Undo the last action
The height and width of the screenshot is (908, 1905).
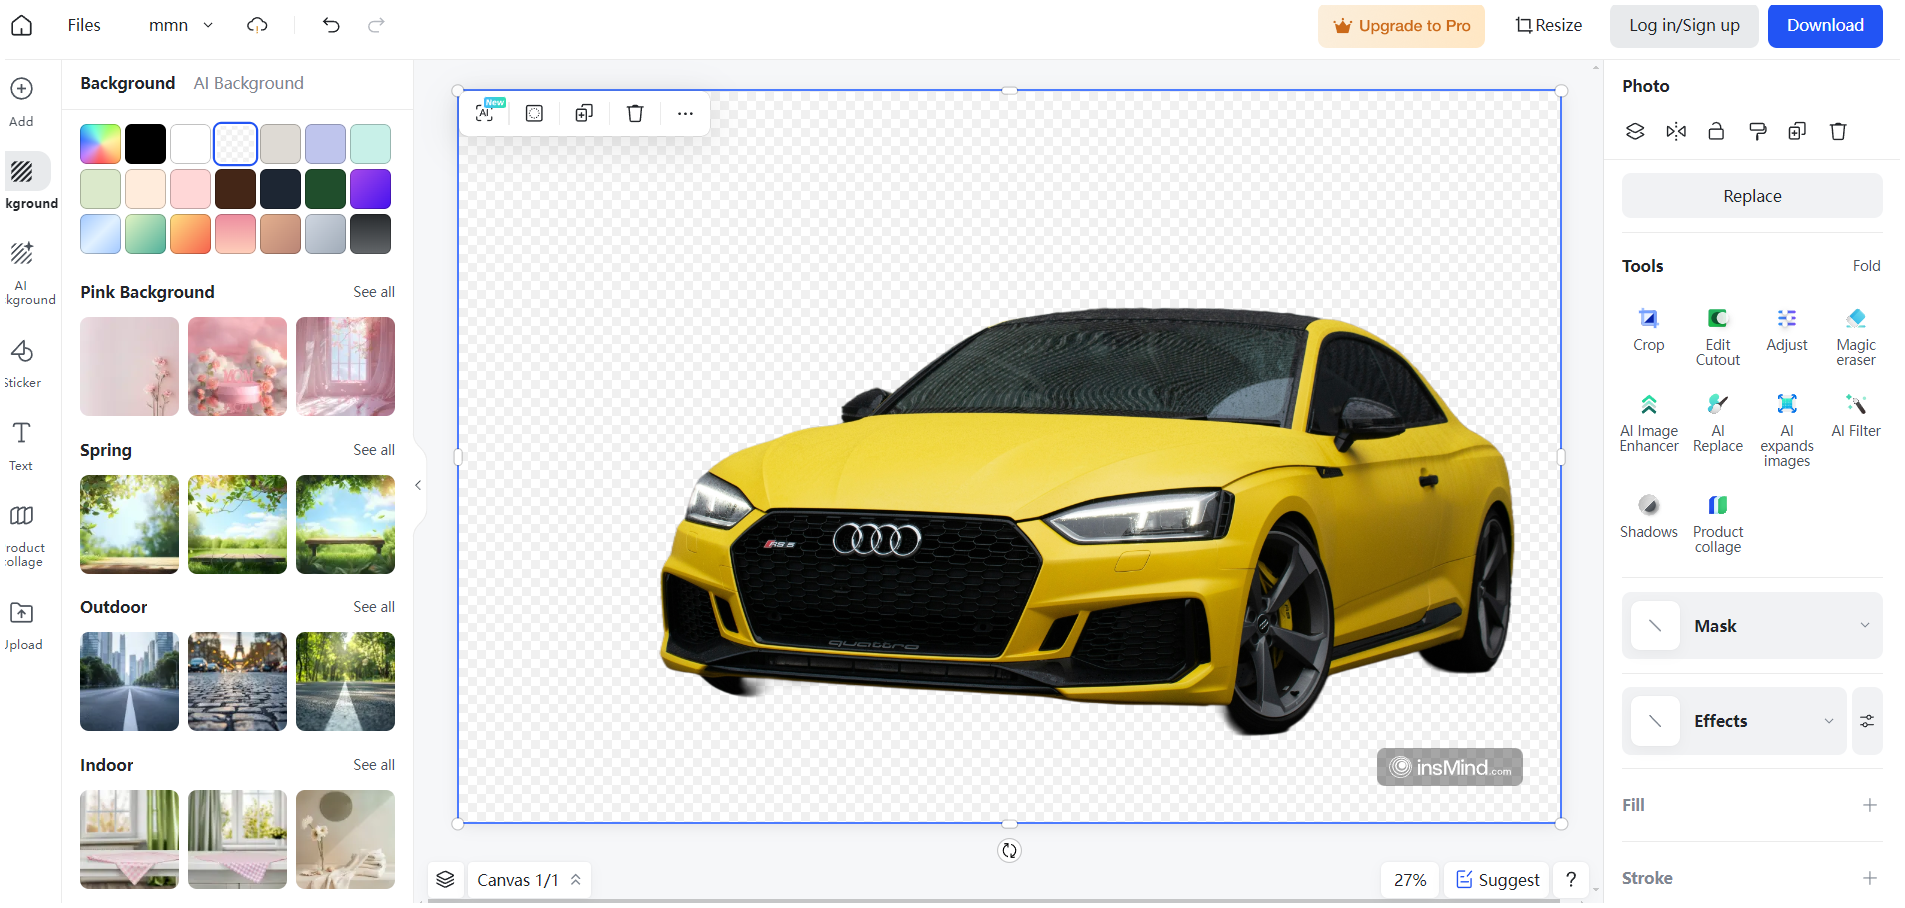(x=331, y=25)
